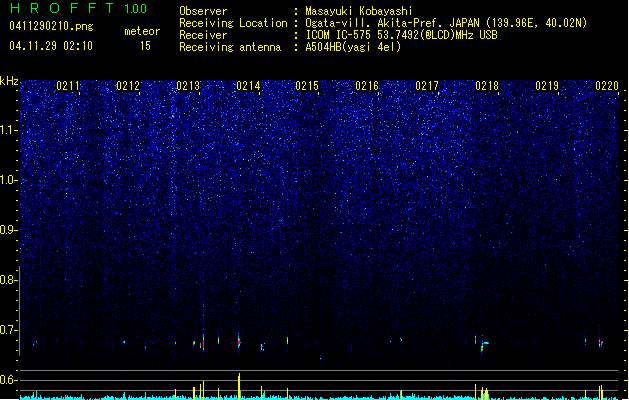Click the 1.0 kHz axis label
This screenshot has width=629, height=400.
point(9,180)
